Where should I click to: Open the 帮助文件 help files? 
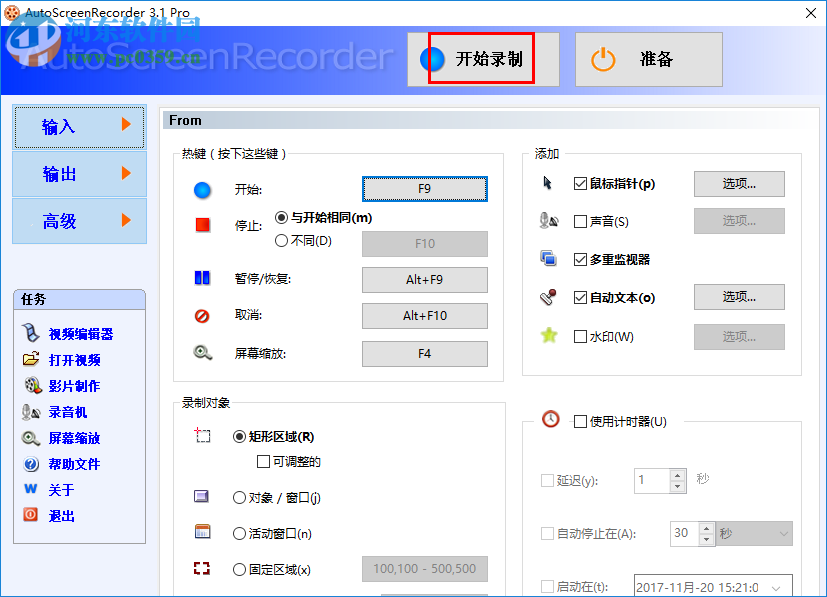click(29, 463)
